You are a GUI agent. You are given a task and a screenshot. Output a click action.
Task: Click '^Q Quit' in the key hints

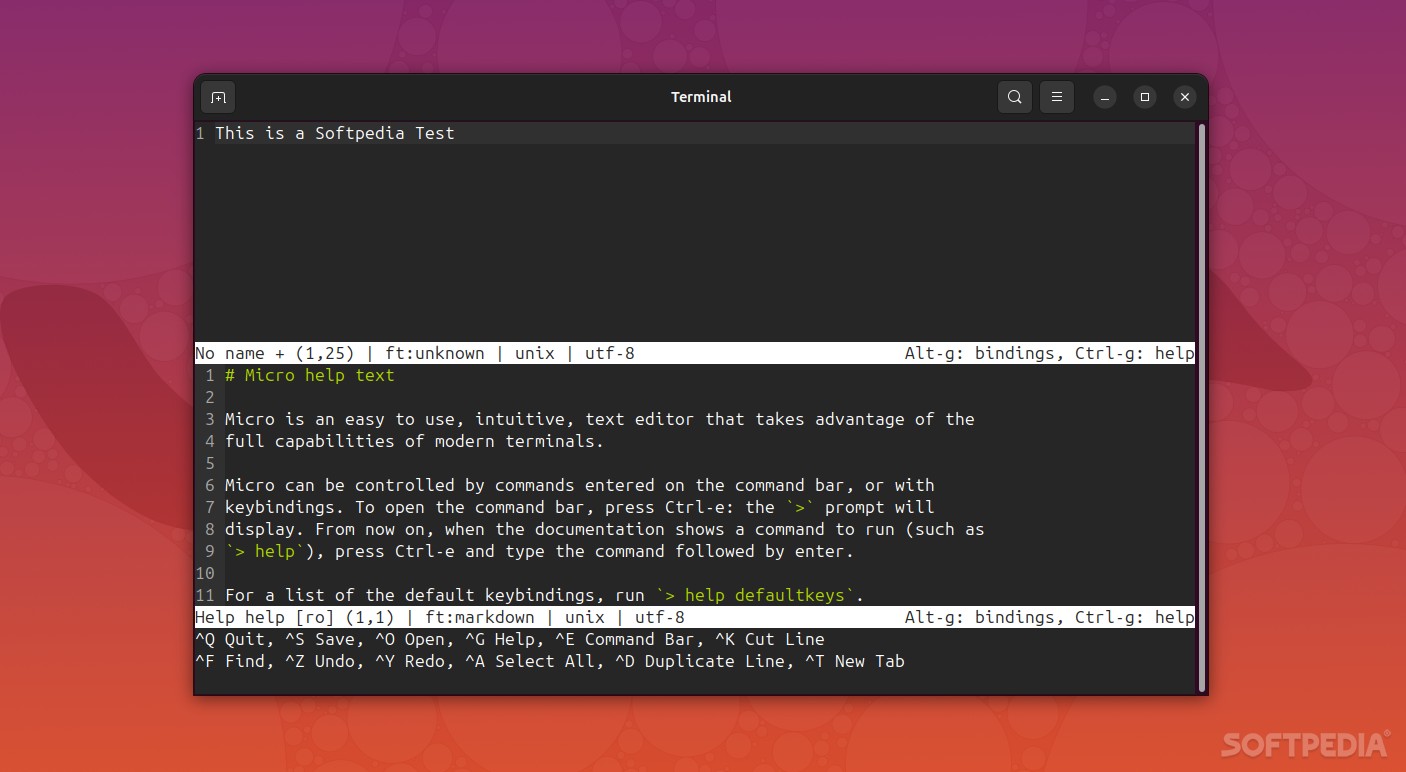pos(230,639)
